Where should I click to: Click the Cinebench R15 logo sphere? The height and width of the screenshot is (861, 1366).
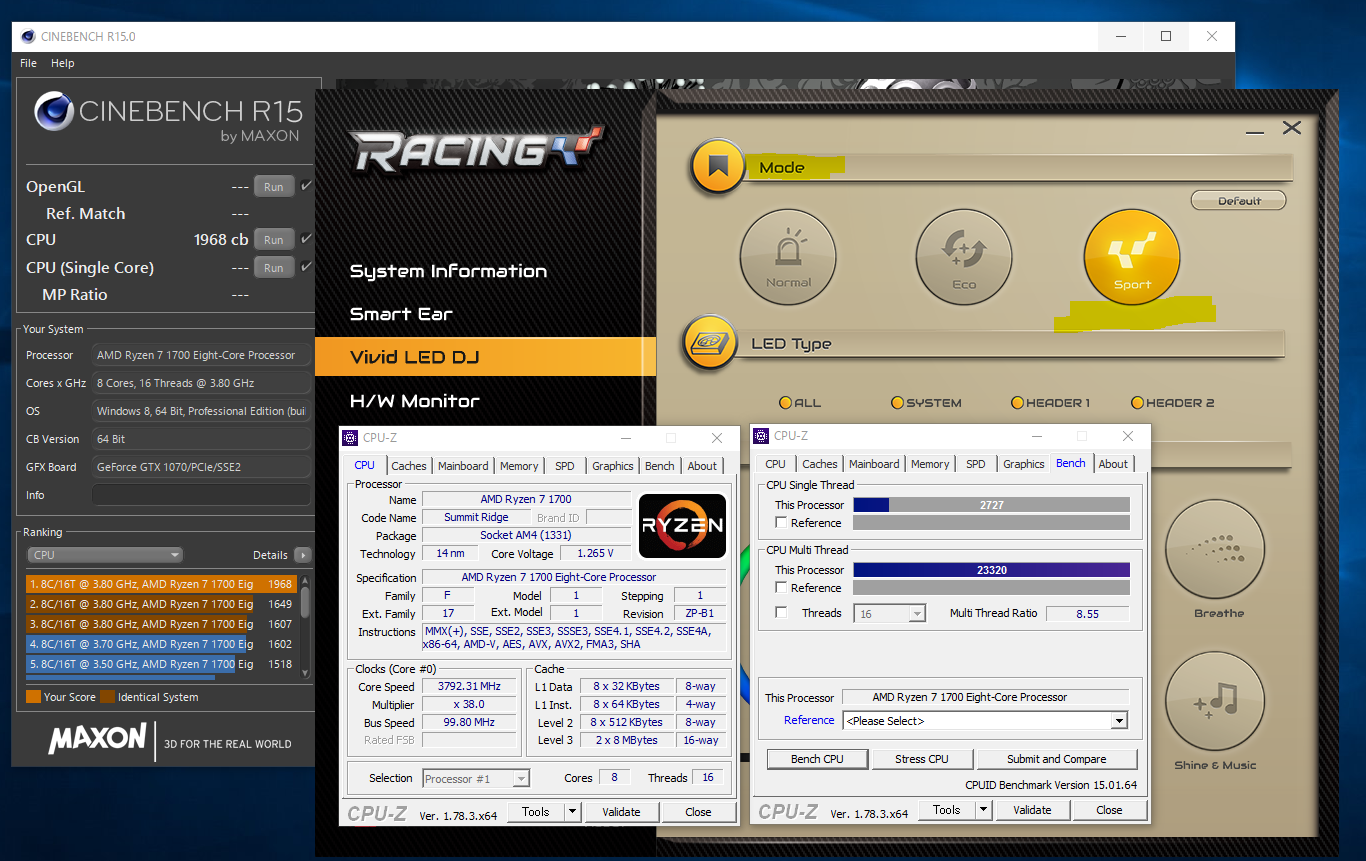point(53,112)
